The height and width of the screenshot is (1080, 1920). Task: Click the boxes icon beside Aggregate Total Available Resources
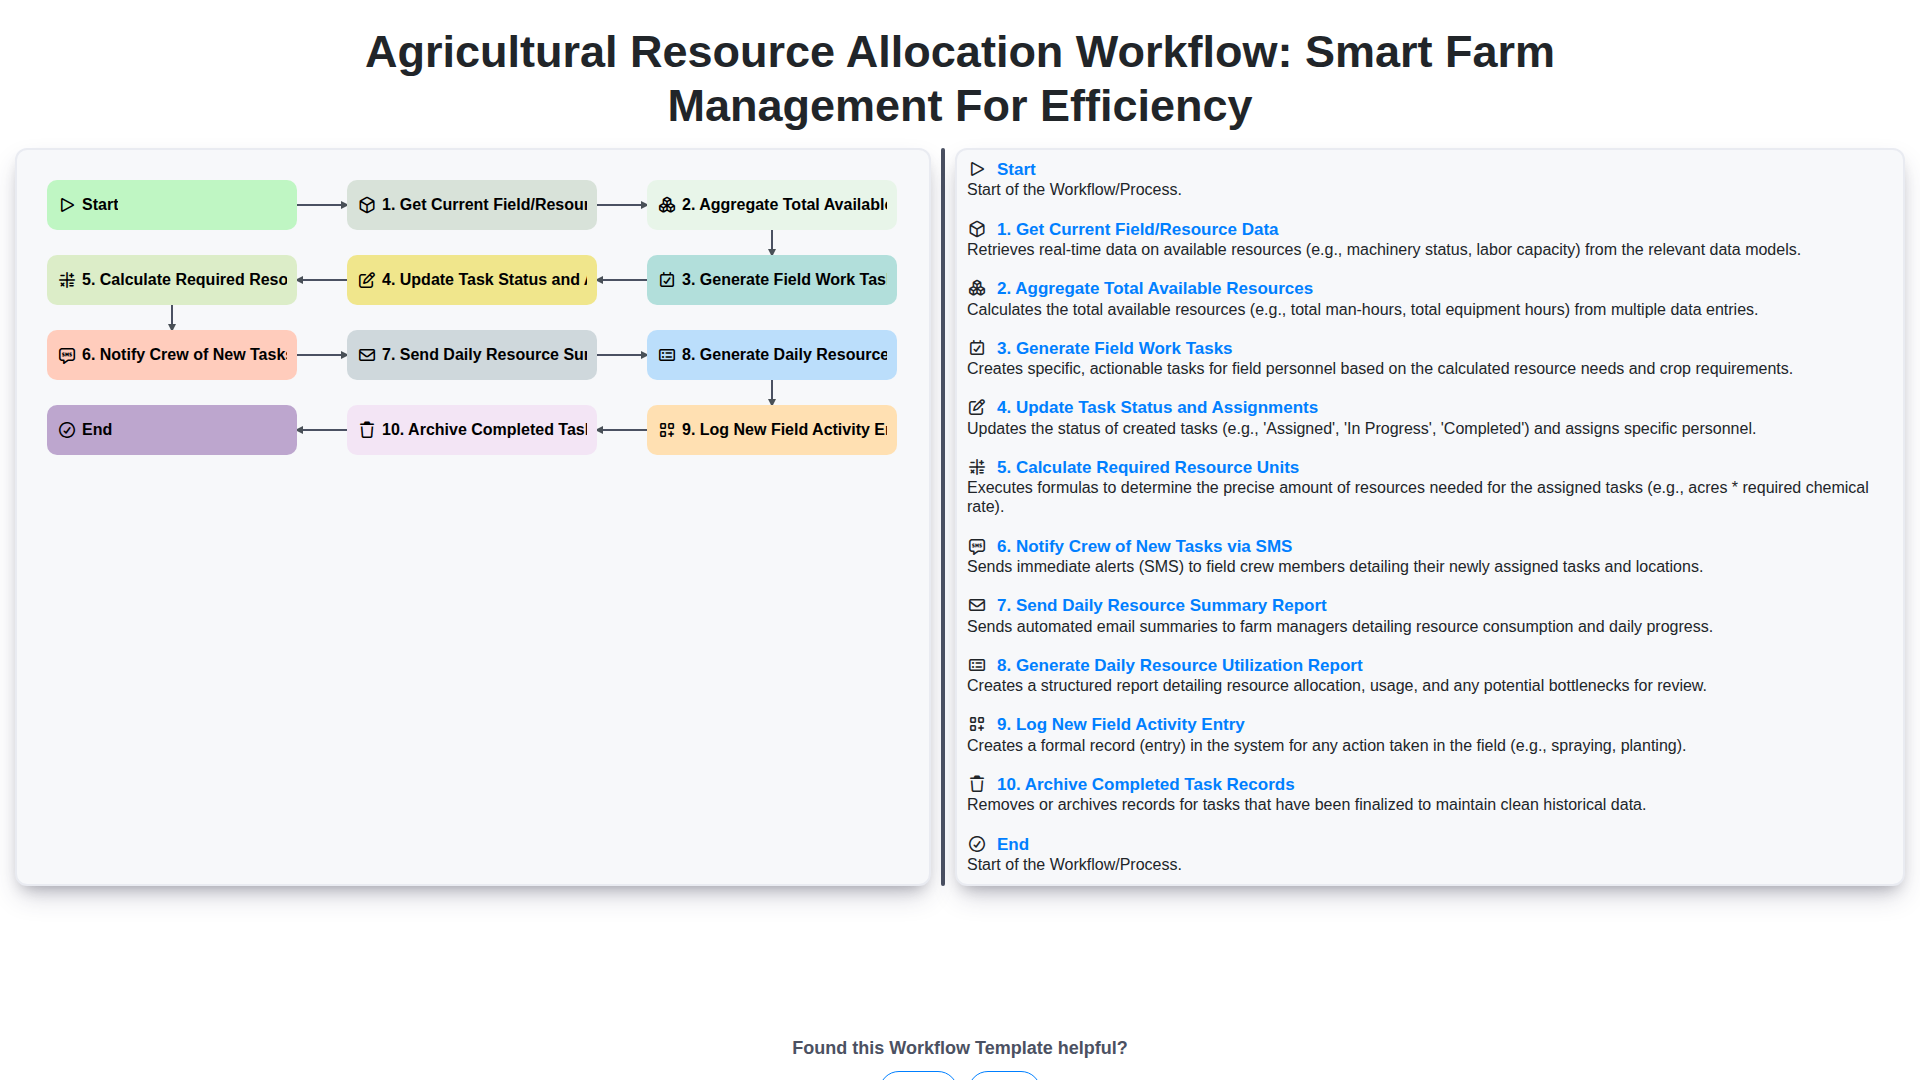click(977, 289)
